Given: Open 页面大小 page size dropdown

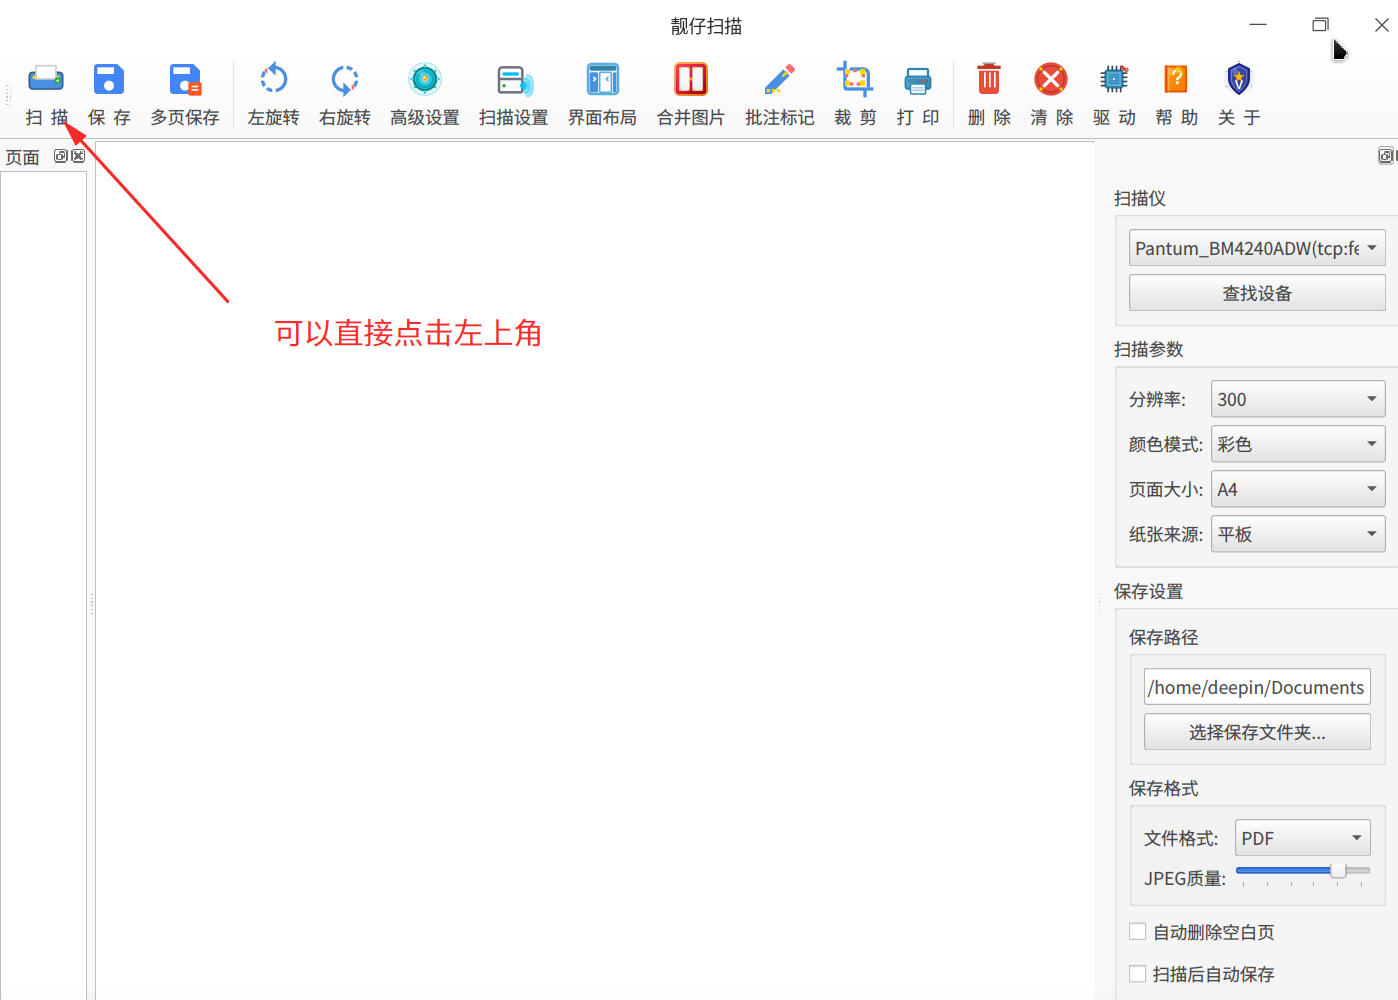Looking at the screenshot, I should pos(1298,489).
